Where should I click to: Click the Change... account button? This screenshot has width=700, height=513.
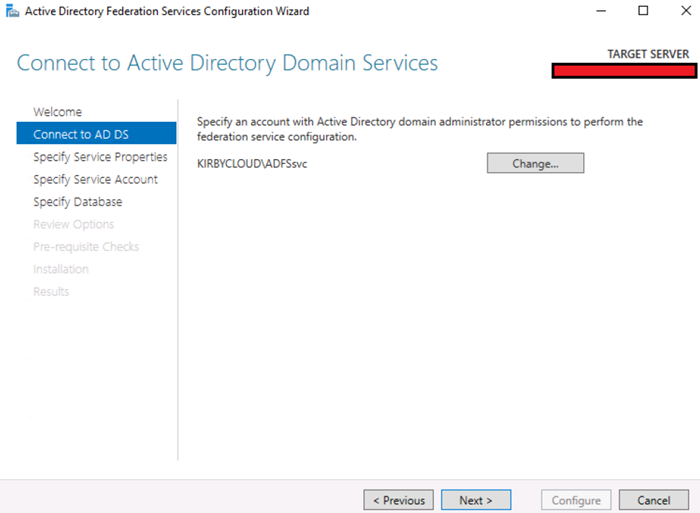pos(535,163)
